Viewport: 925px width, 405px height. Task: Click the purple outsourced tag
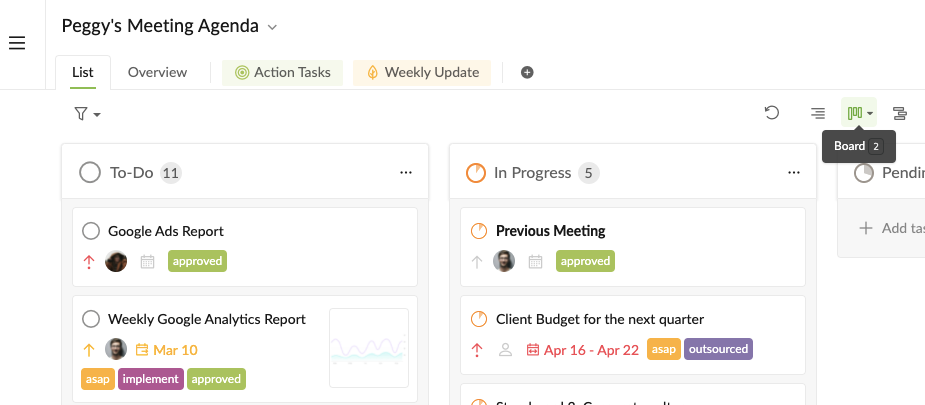coord(718,349)
